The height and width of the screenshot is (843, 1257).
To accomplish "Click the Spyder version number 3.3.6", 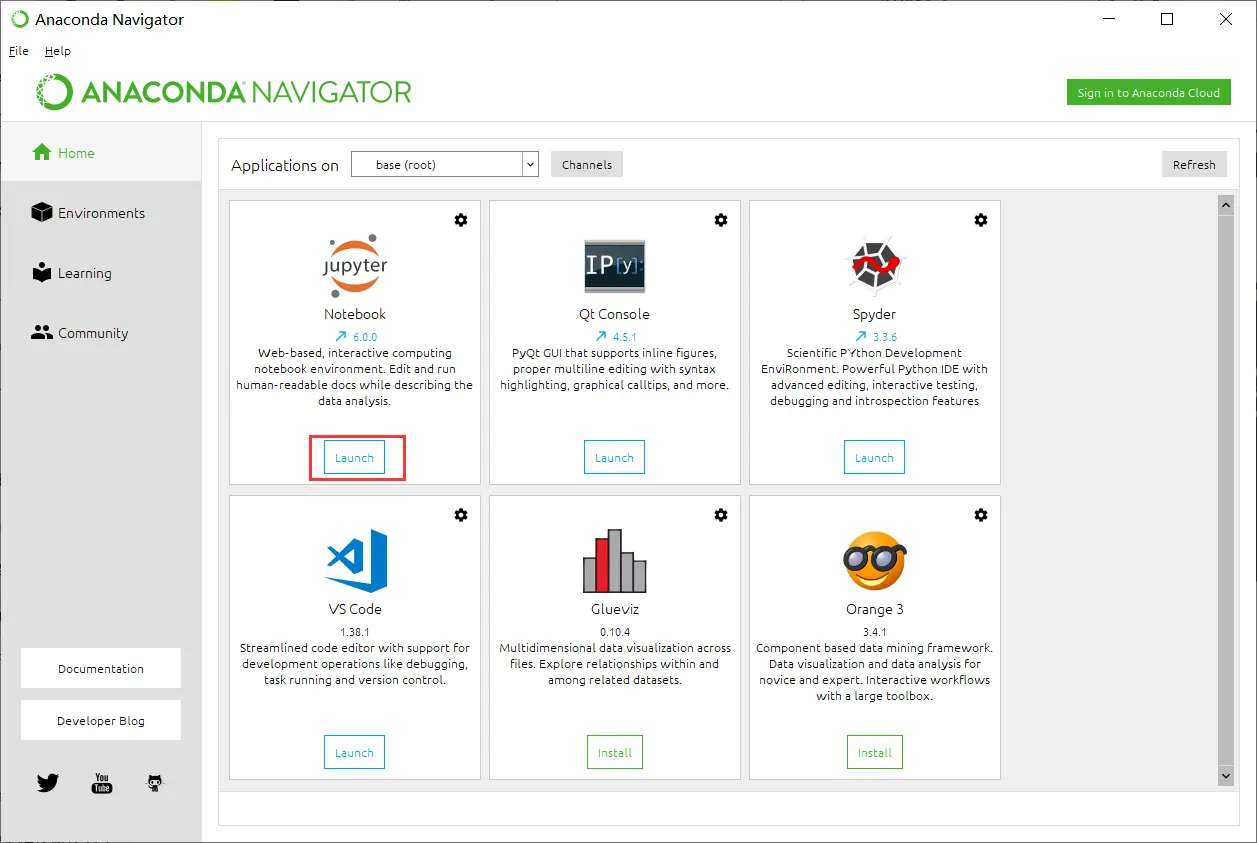I will click(885, 337).
